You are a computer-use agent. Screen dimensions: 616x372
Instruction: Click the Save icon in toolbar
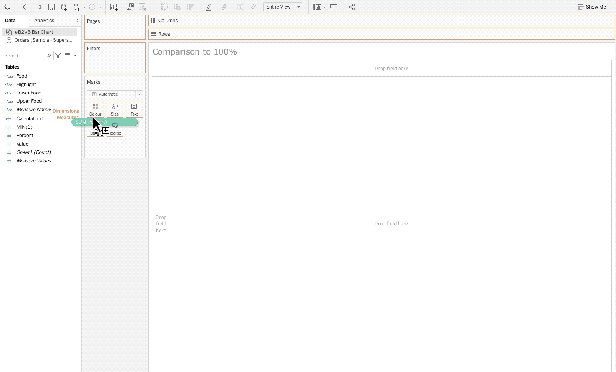[x=51, y=7]
